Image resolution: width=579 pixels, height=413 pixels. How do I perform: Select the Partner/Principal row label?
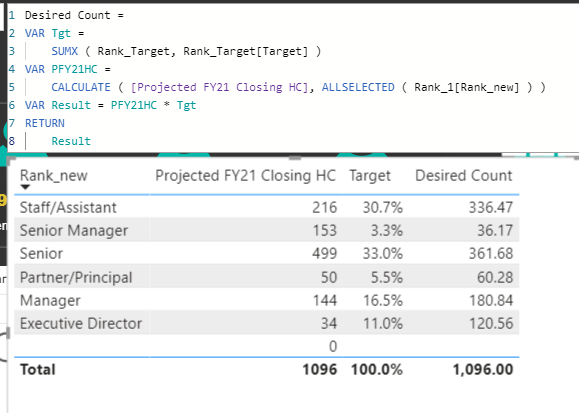pos(76,277)
